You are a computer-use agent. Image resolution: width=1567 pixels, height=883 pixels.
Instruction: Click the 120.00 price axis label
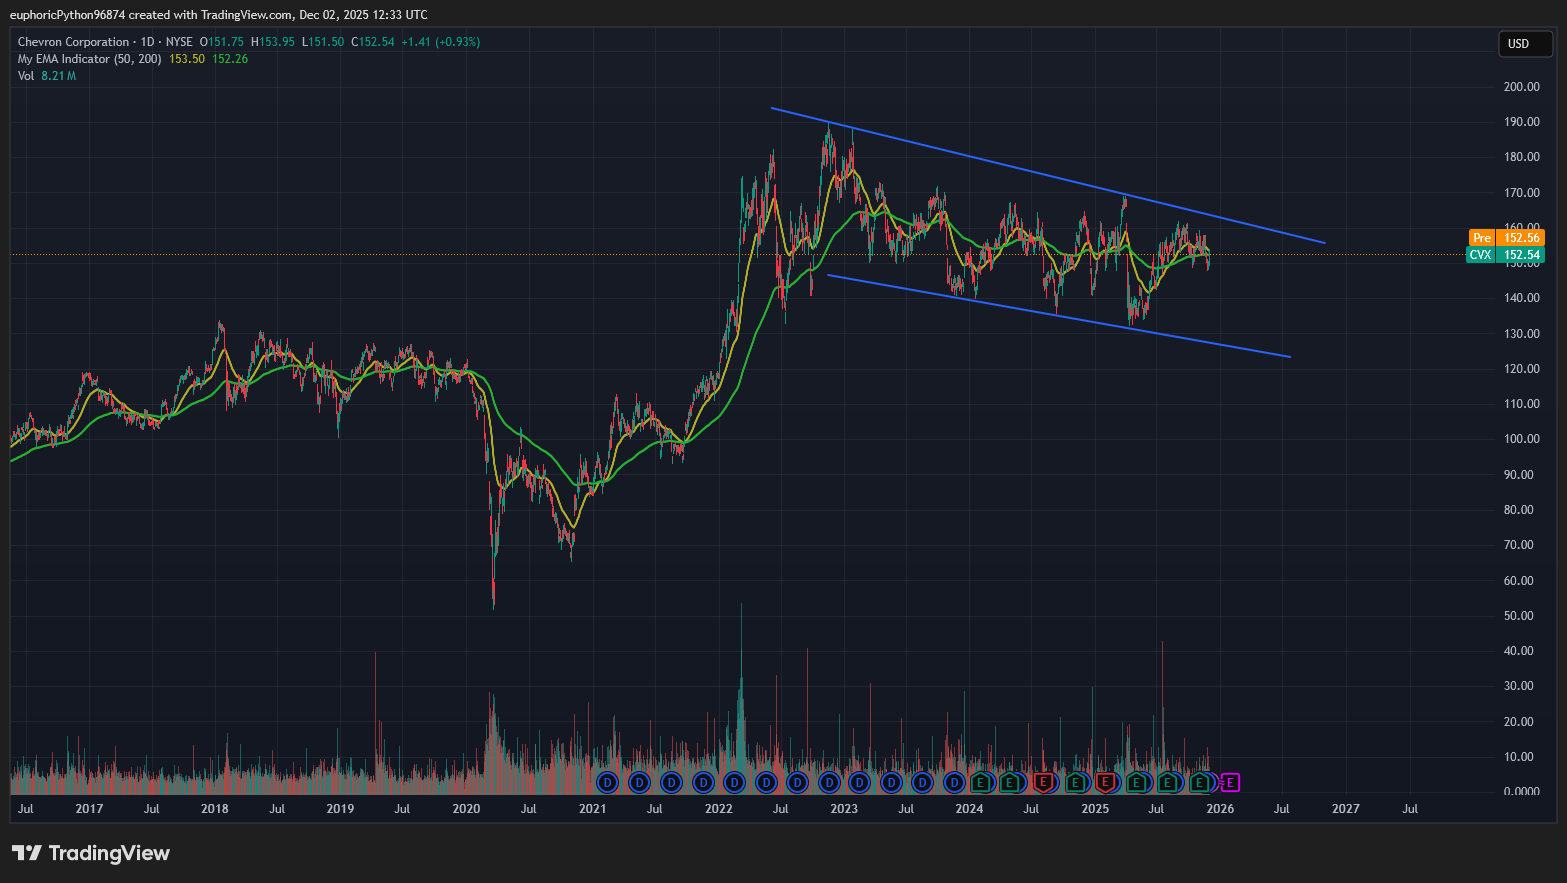(1522, 369)
